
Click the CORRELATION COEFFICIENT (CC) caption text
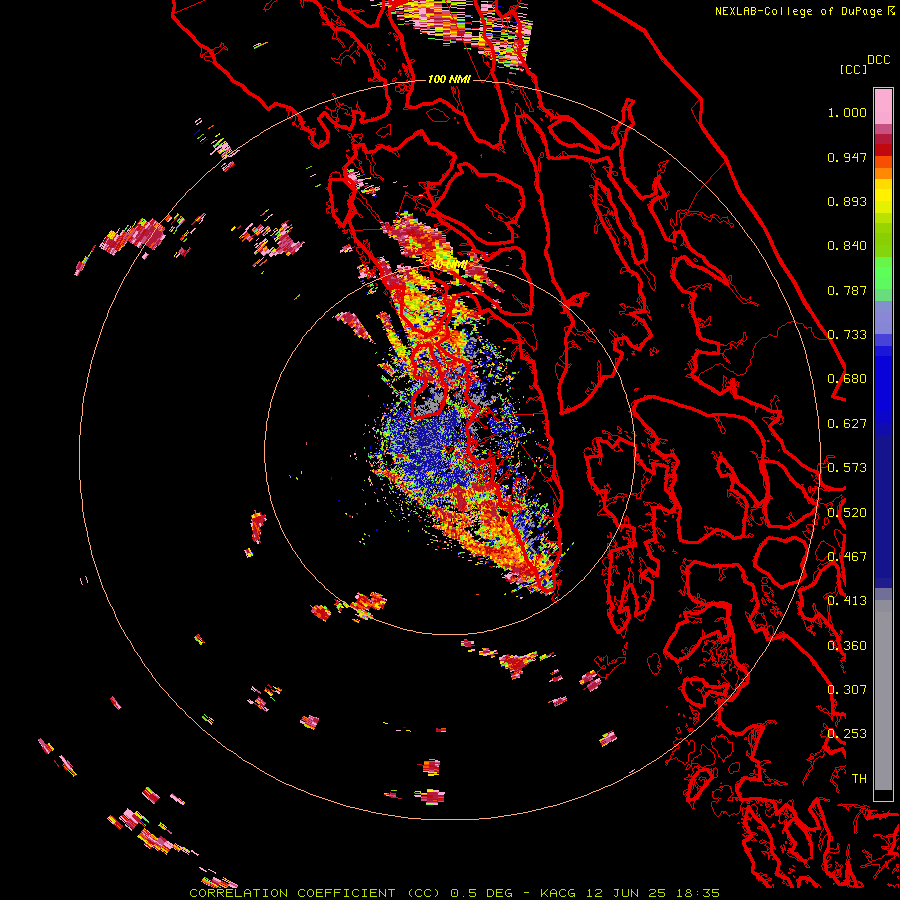pos(315,893)
